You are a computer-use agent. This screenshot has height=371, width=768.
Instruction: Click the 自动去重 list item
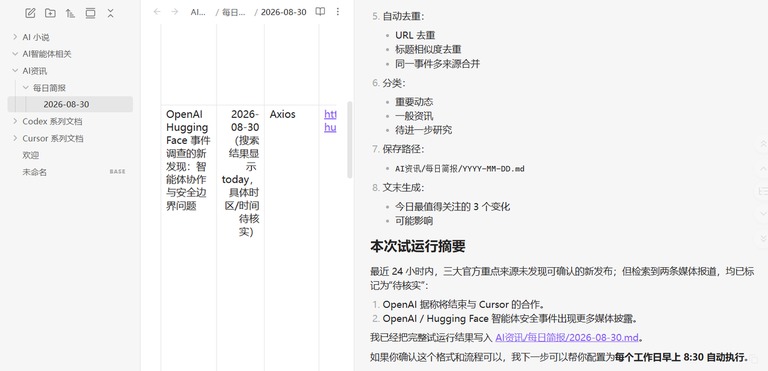coord(404,16)
